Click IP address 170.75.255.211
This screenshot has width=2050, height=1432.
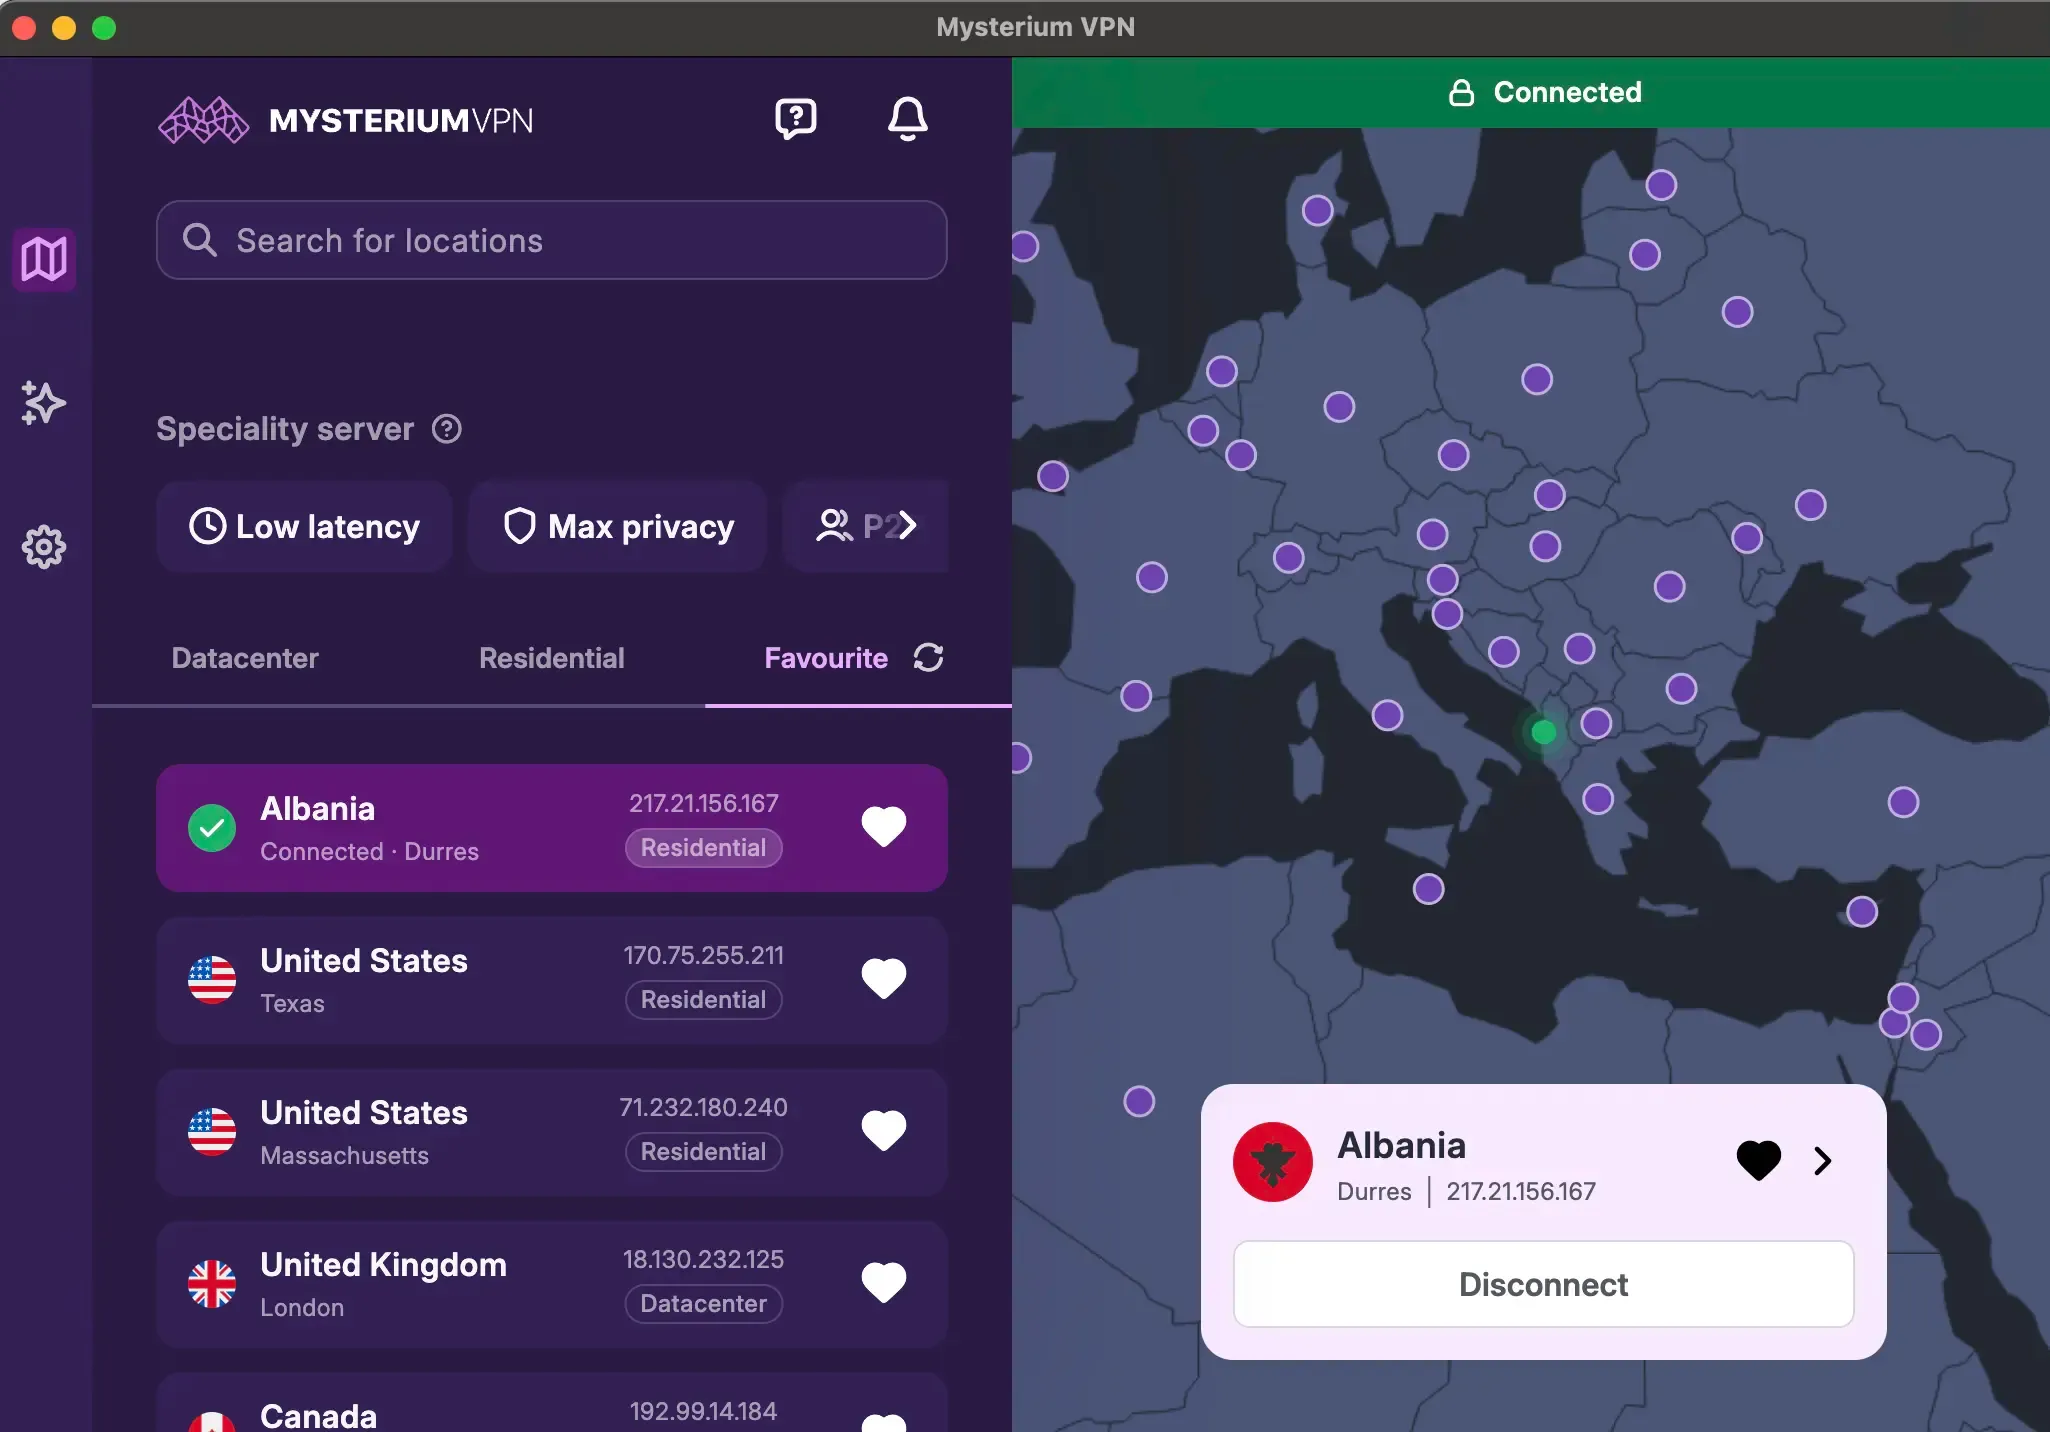tap(704, 955)
